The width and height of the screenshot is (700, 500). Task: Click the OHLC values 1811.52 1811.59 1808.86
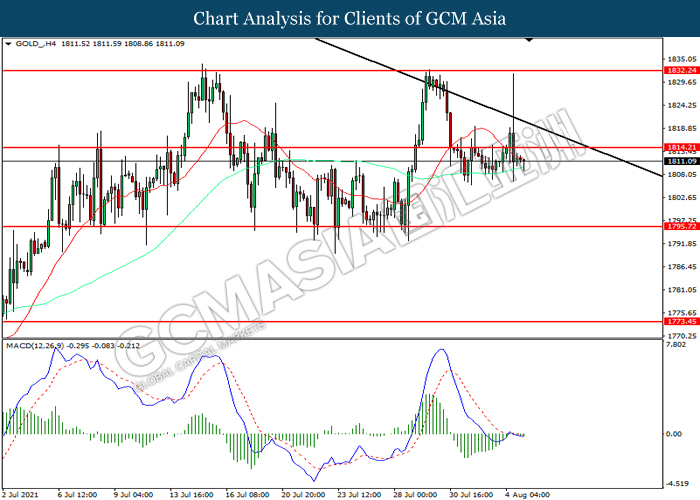click(107, 44)
